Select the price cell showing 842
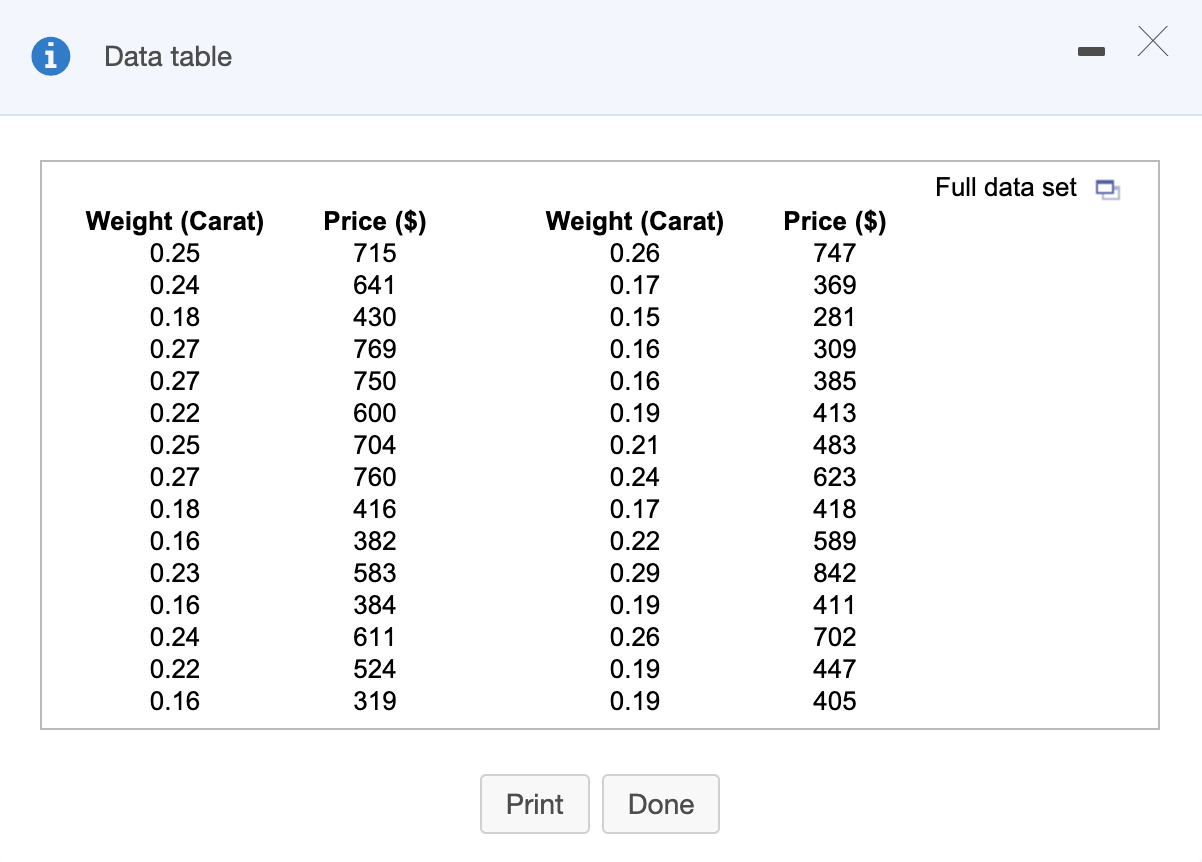Viewport: 1202px width, 862px height. point(834,573)
